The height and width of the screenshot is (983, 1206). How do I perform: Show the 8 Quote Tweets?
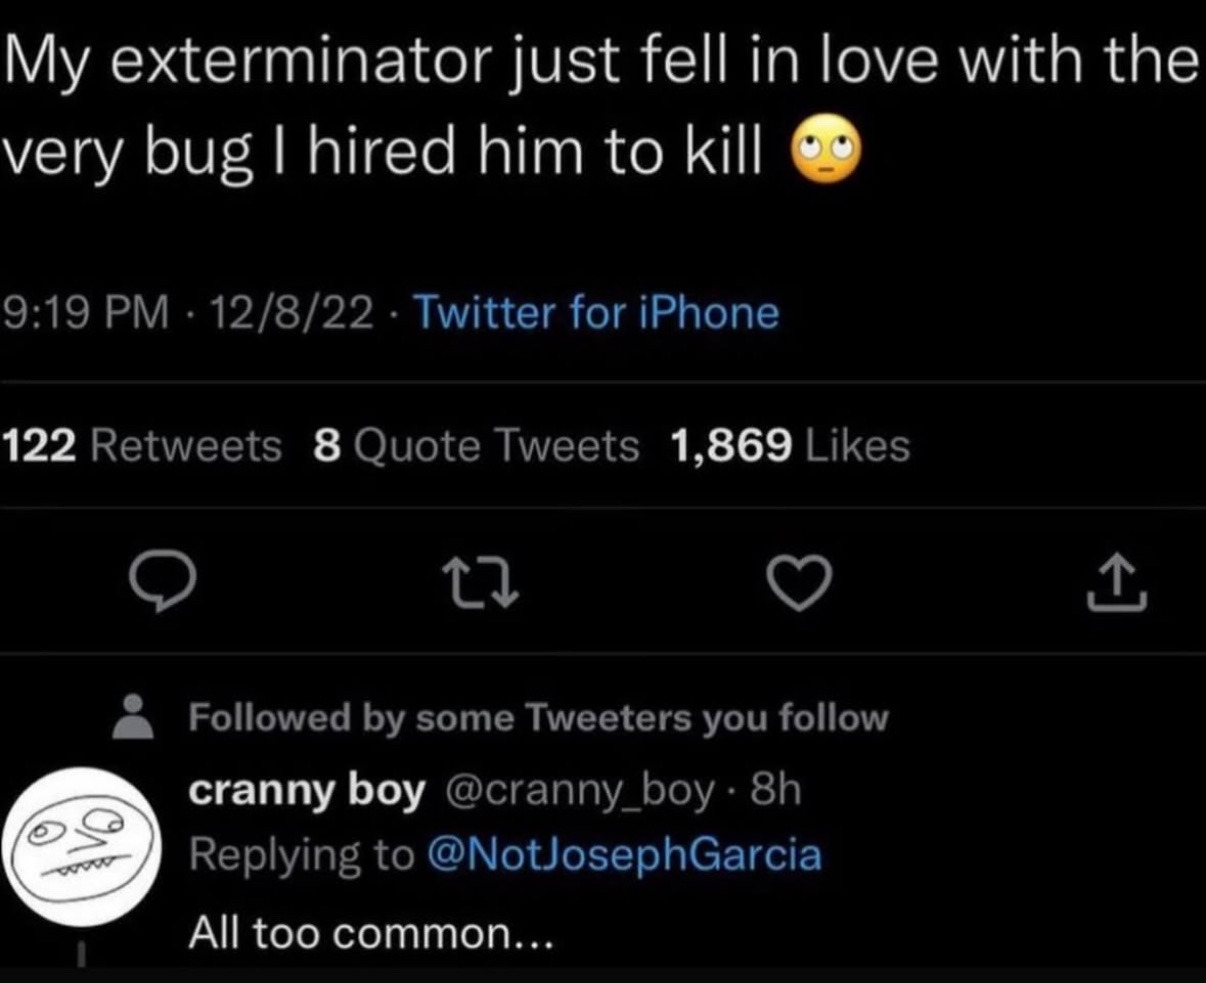(x=476, y=445)
